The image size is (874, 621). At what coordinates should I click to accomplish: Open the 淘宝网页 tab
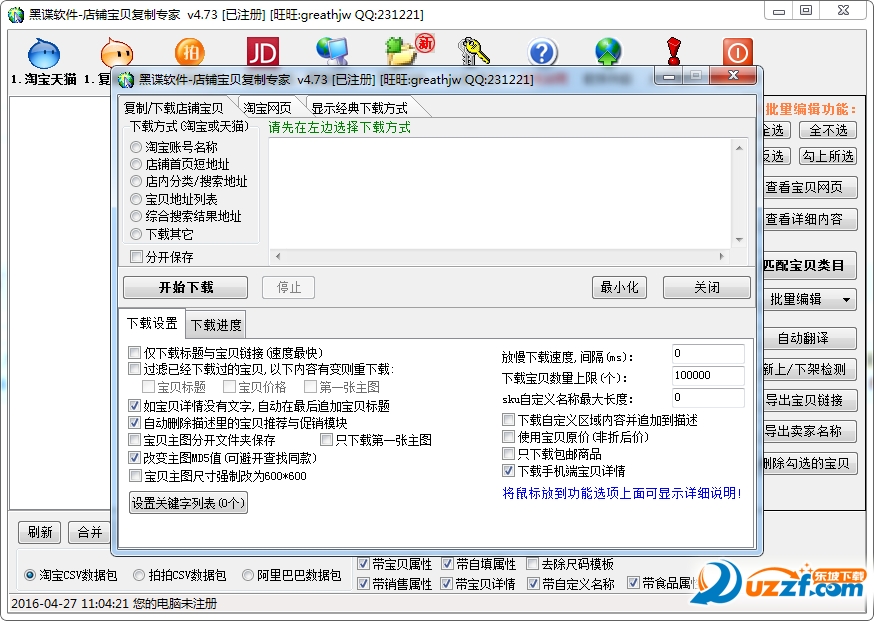pyautogui.click(x=267, y=108)
